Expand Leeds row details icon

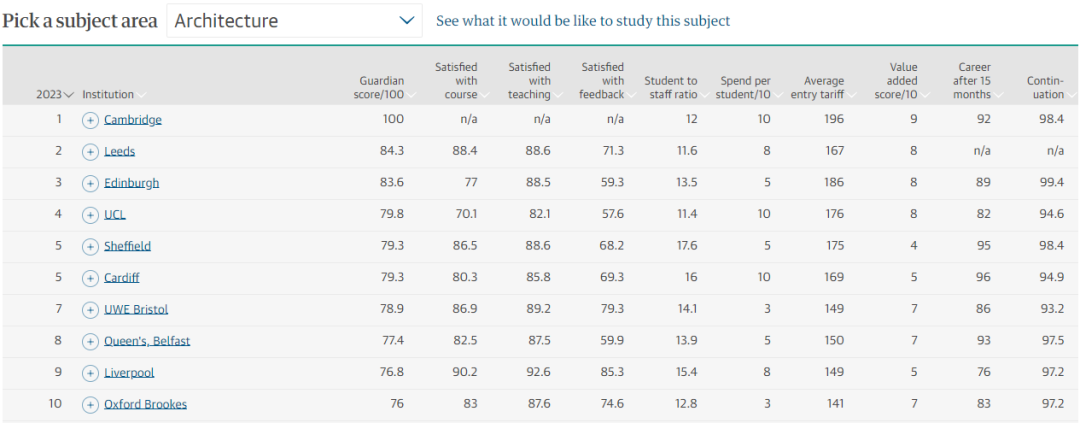click(90, 152)
